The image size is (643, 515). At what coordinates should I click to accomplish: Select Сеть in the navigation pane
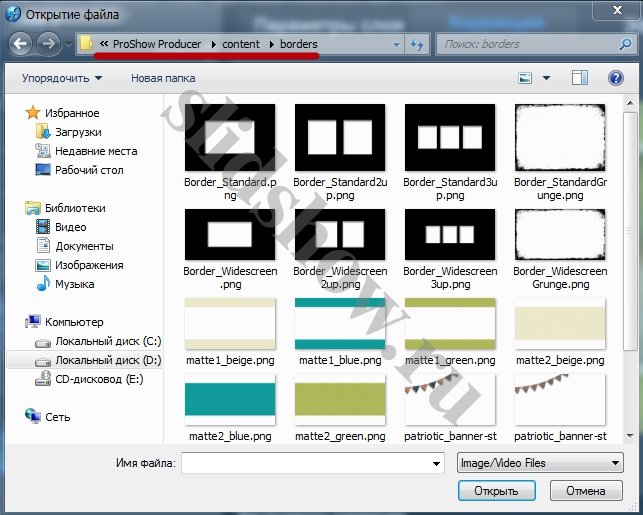[57, 417]
